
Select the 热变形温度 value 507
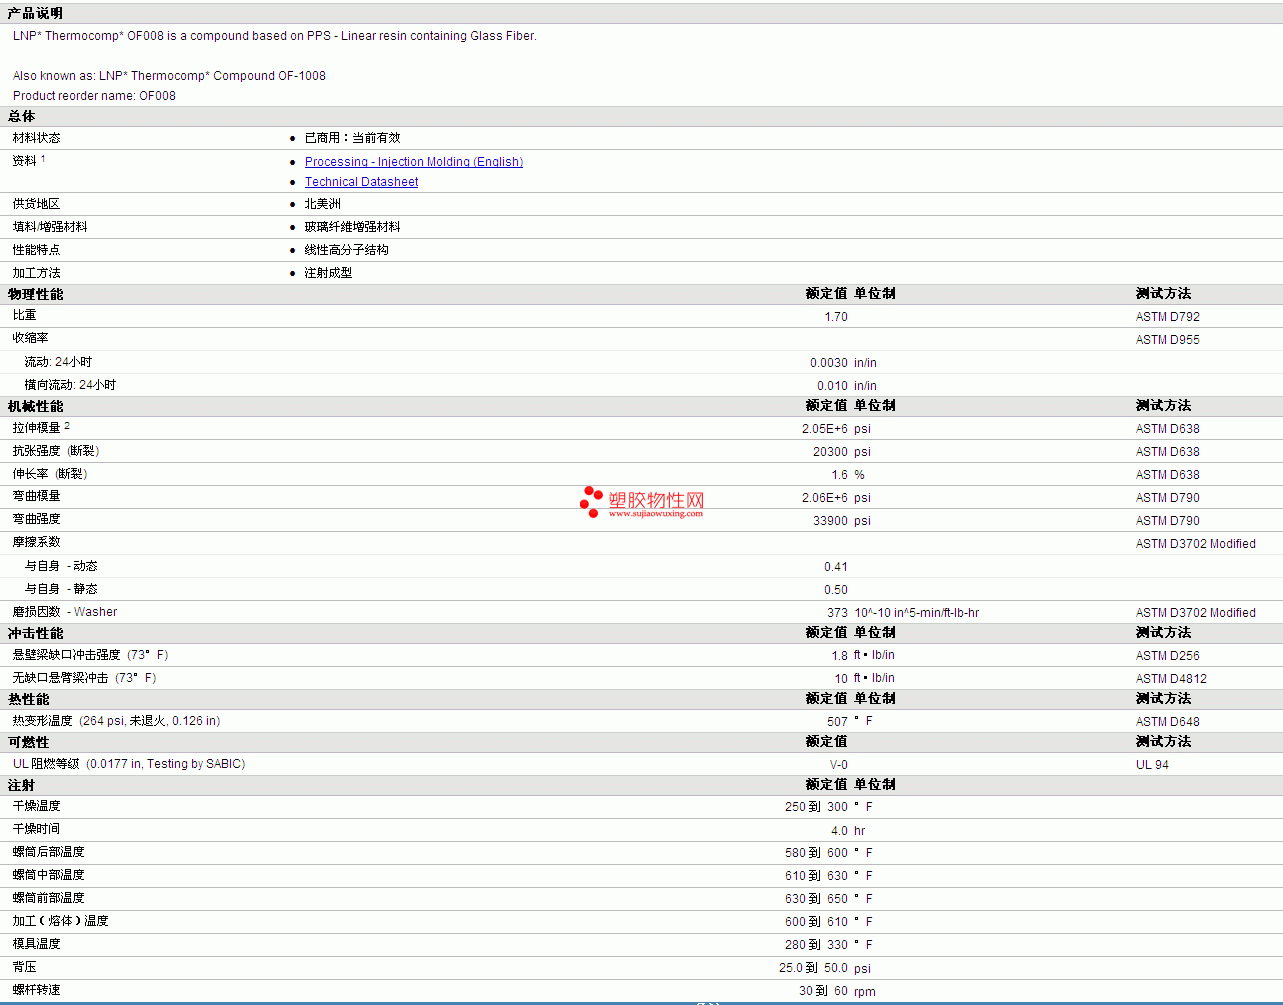click(x=837, y=722)
